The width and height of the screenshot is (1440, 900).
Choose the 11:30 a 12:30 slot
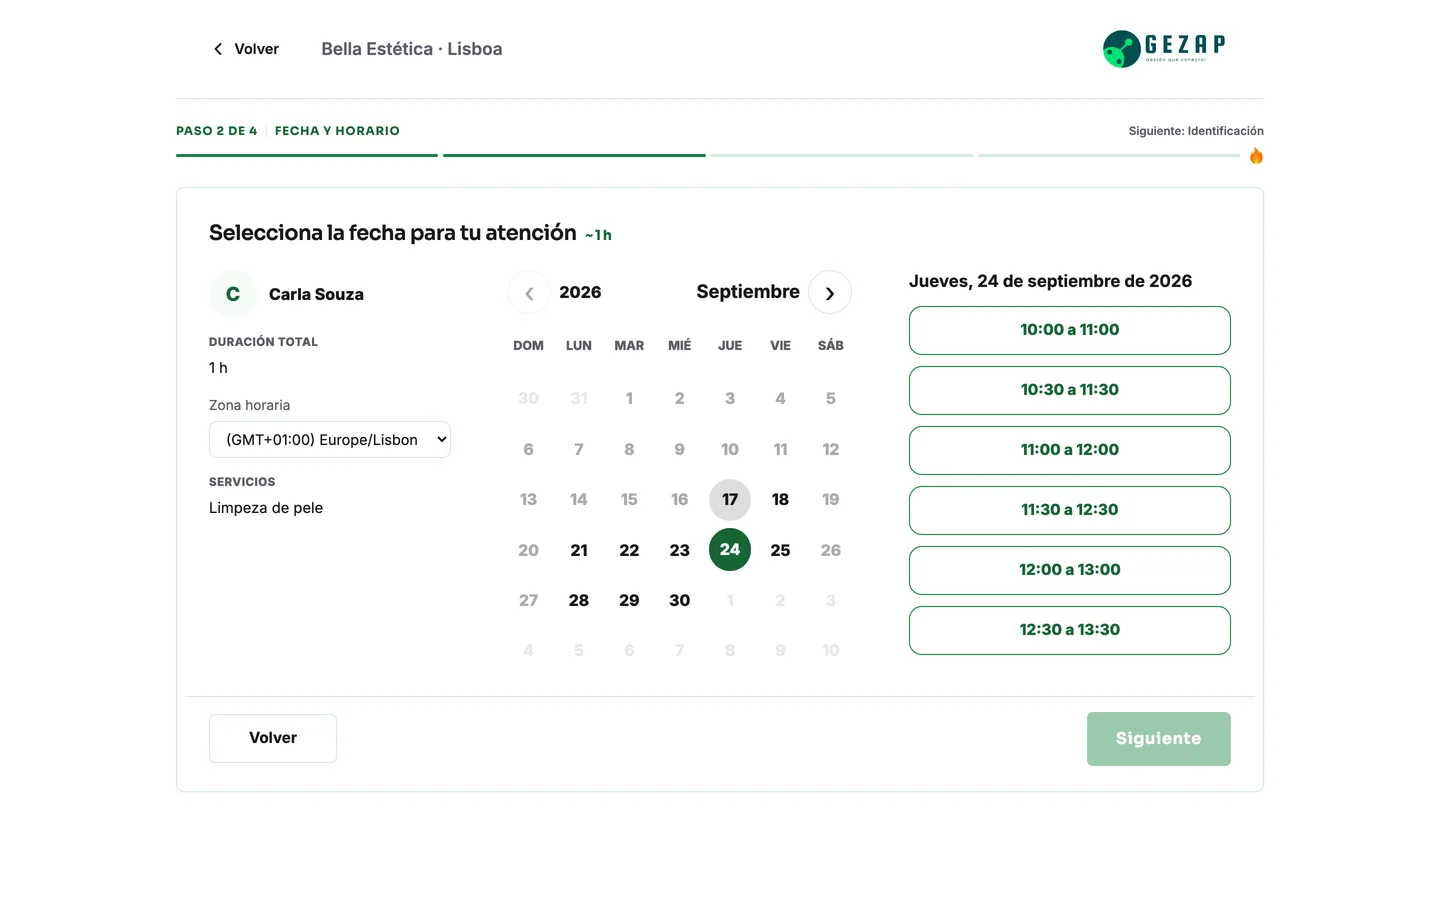(x=1070, y=510)
